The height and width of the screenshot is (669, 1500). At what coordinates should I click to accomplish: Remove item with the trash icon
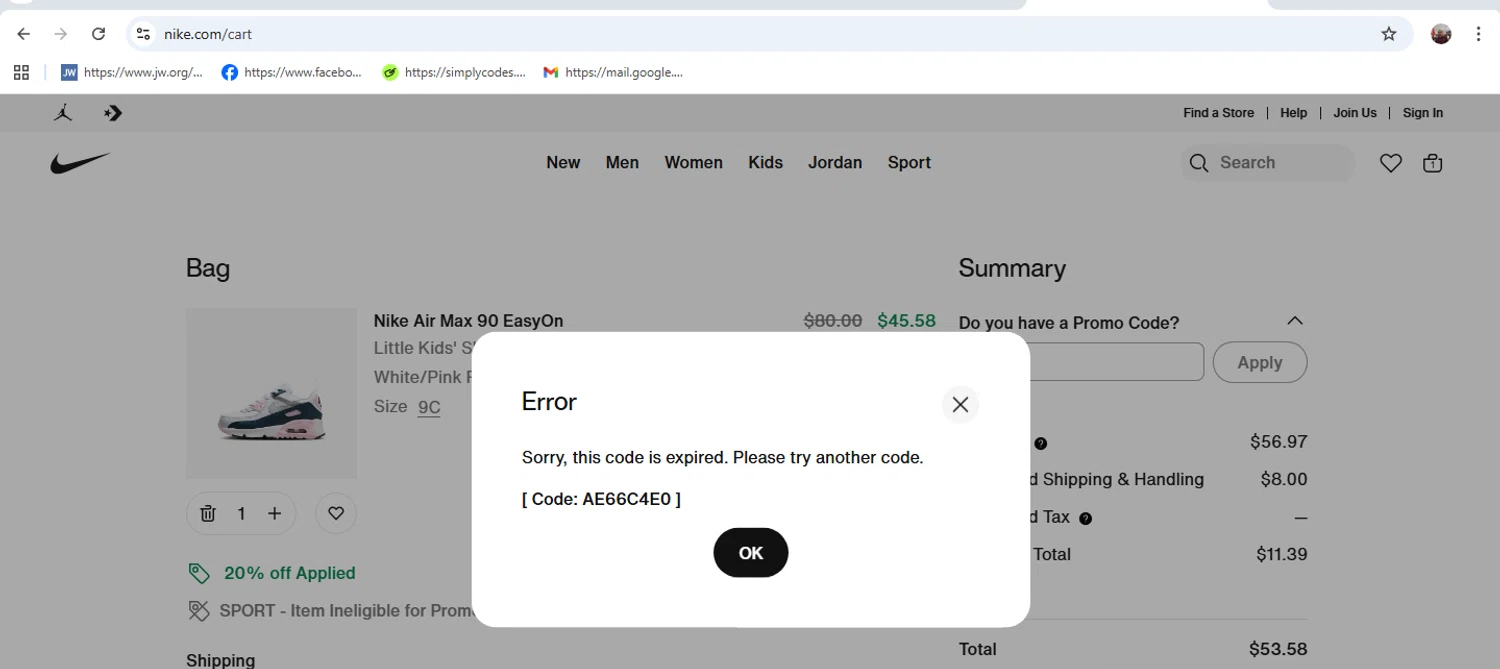point(208,514)
